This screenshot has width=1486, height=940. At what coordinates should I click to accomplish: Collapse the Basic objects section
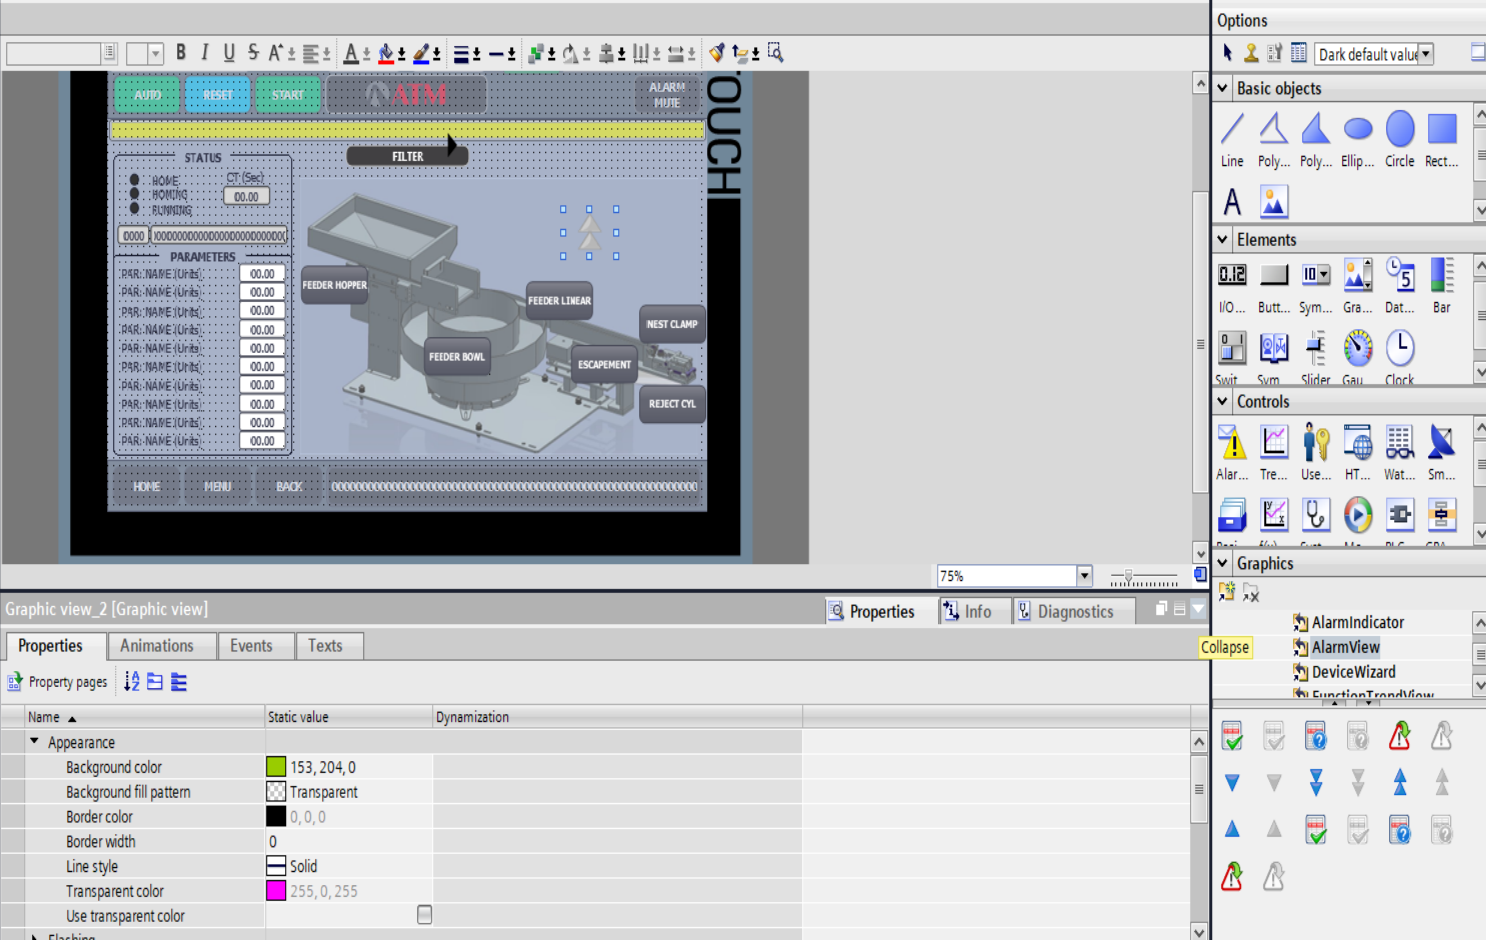click(x=1222, y=88)
